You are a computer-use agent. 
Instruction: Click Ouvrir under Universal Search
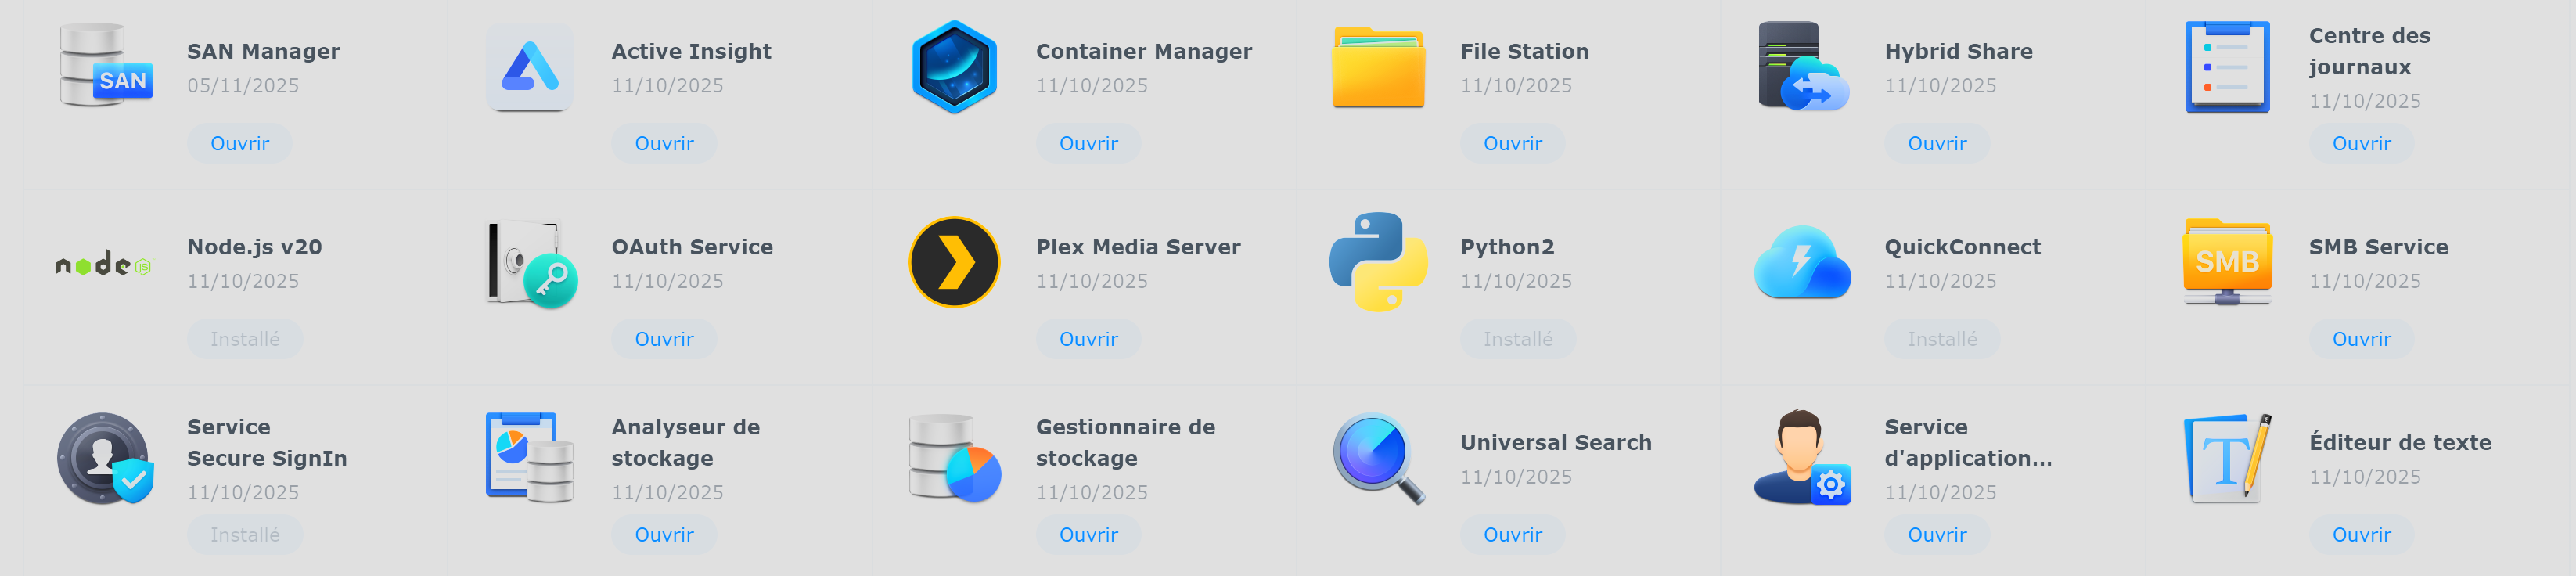coord(1512,535)
